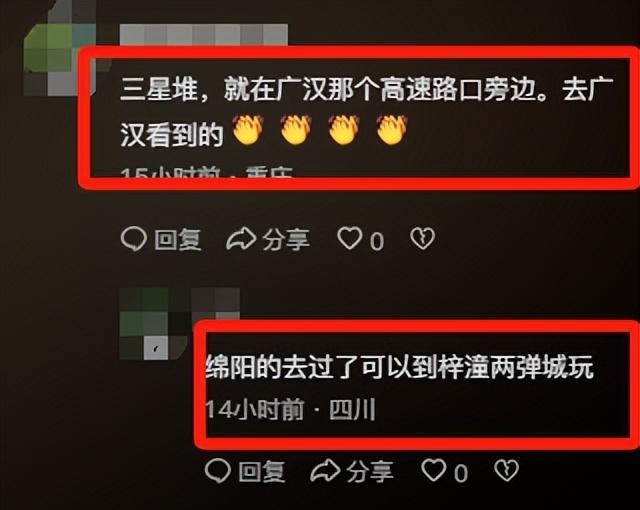Dislike the 绵阳 comment with the broken heart icon

tap(507, 471)
